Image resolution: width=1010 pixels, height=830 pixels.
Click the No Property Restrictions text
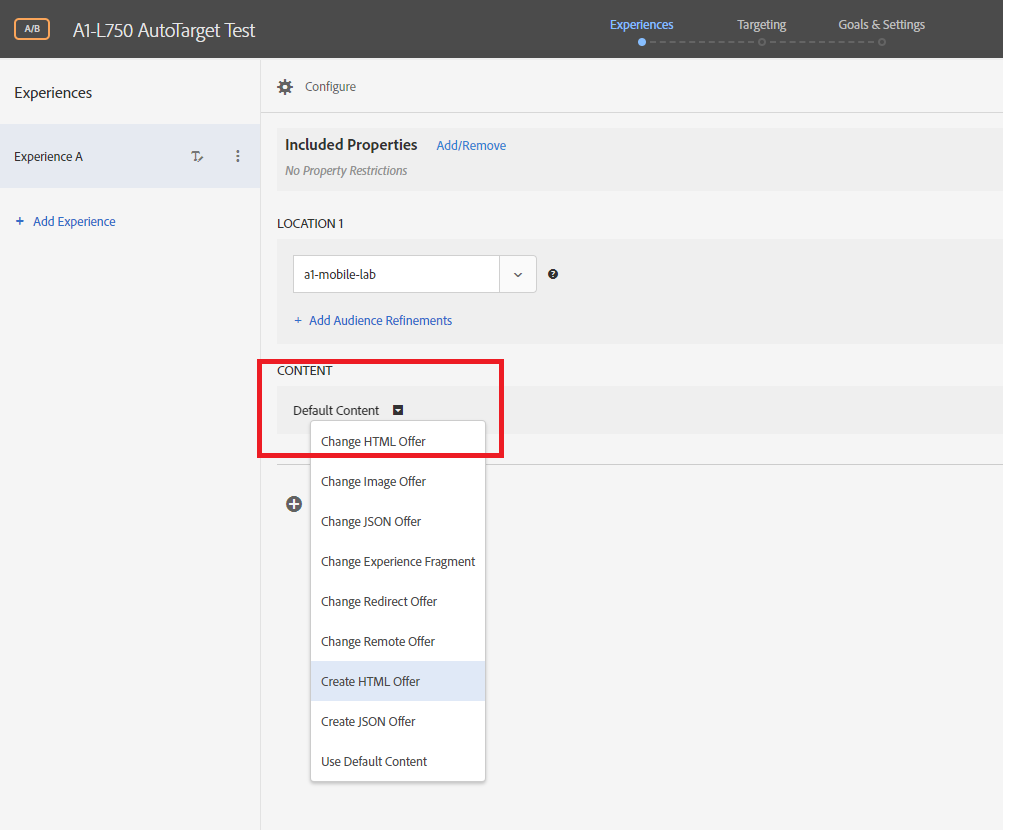coord(346,171)
